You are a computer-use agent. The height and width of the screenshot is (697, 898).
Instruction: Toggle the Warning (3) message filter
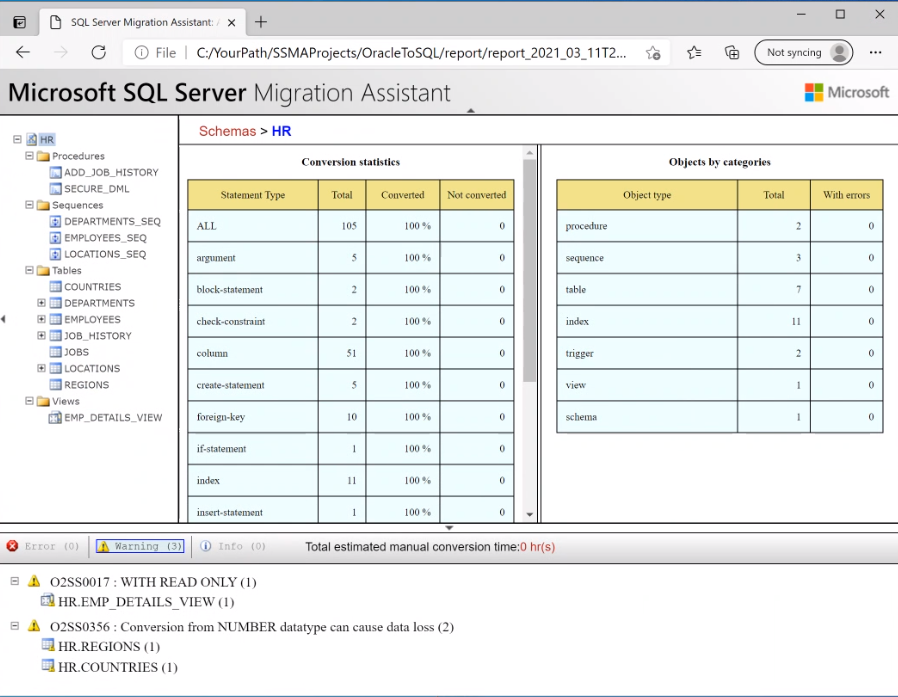coord(140,546)
